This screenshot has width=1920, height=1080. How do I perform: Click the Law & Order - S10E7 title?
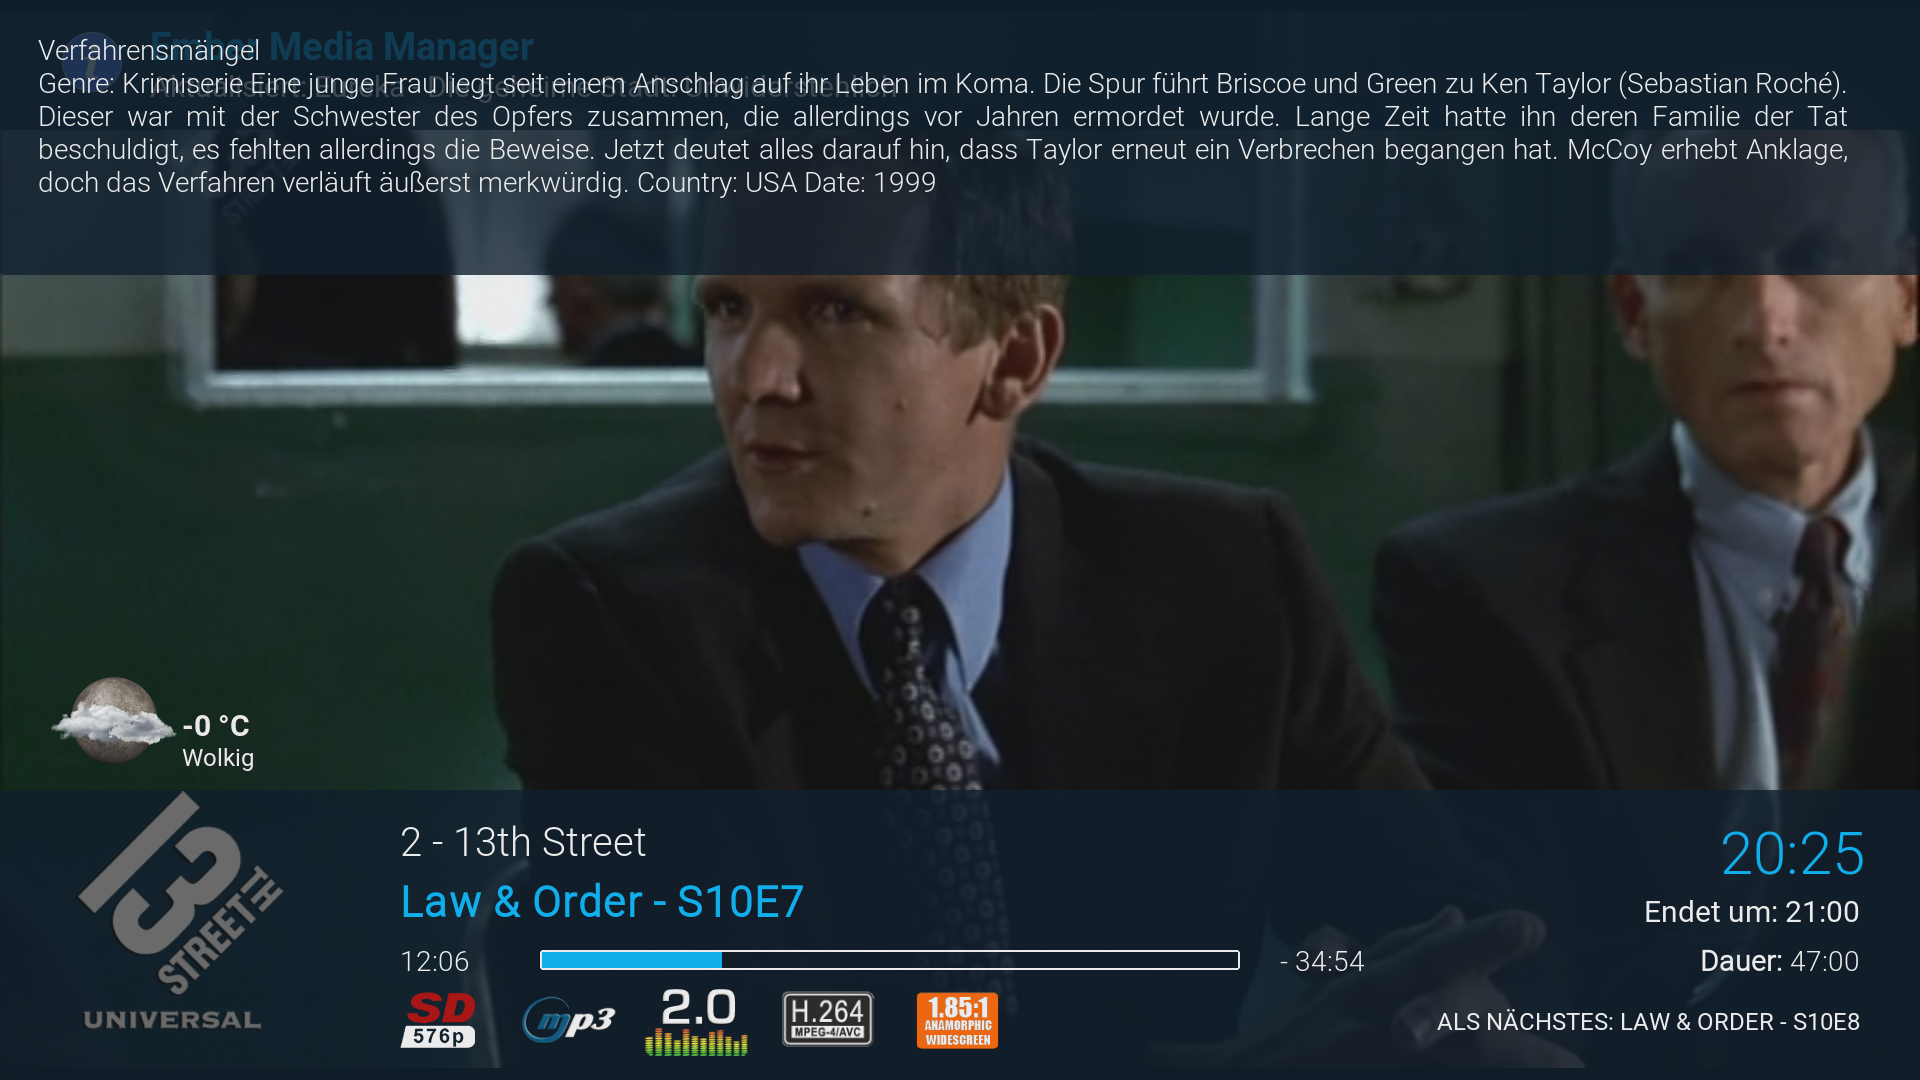pyautogui.click(x=602, y=902)
